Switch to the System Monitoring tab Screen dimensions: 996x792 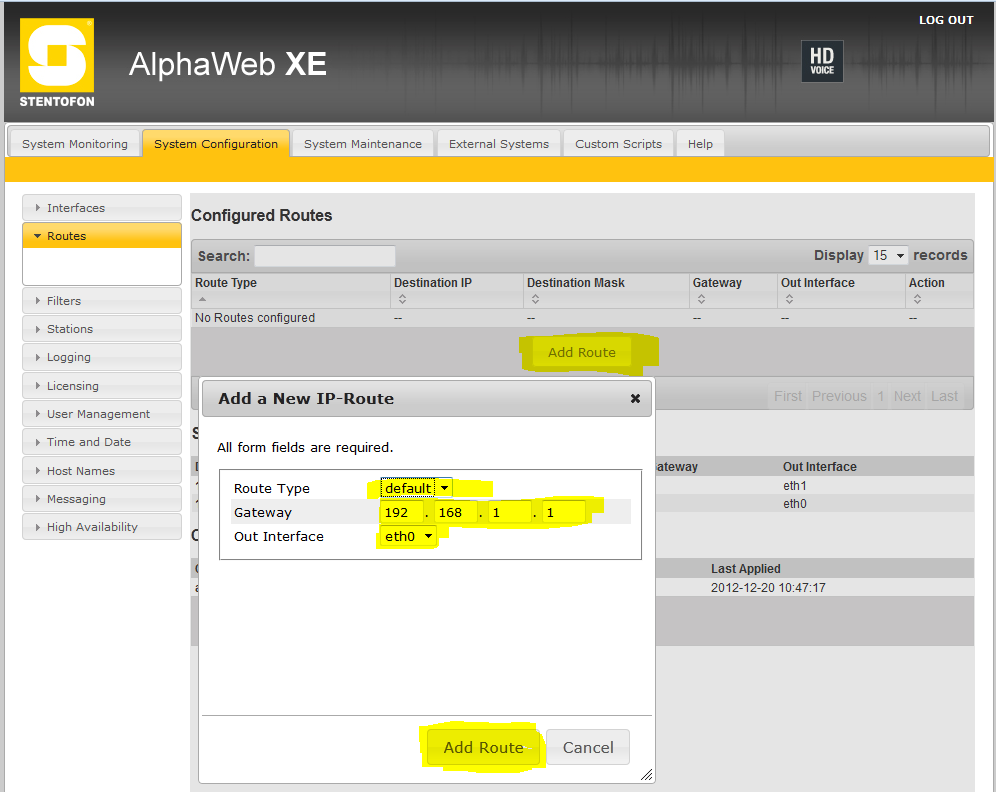click(x=75, y=144)
